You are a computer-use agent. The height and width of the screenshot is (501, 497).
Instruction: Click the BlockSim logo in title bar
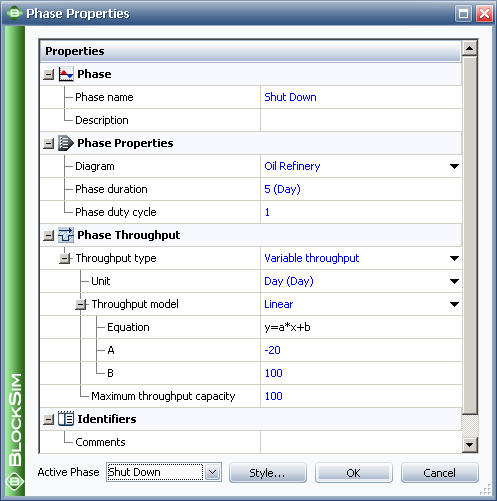(x=14, y=13)
